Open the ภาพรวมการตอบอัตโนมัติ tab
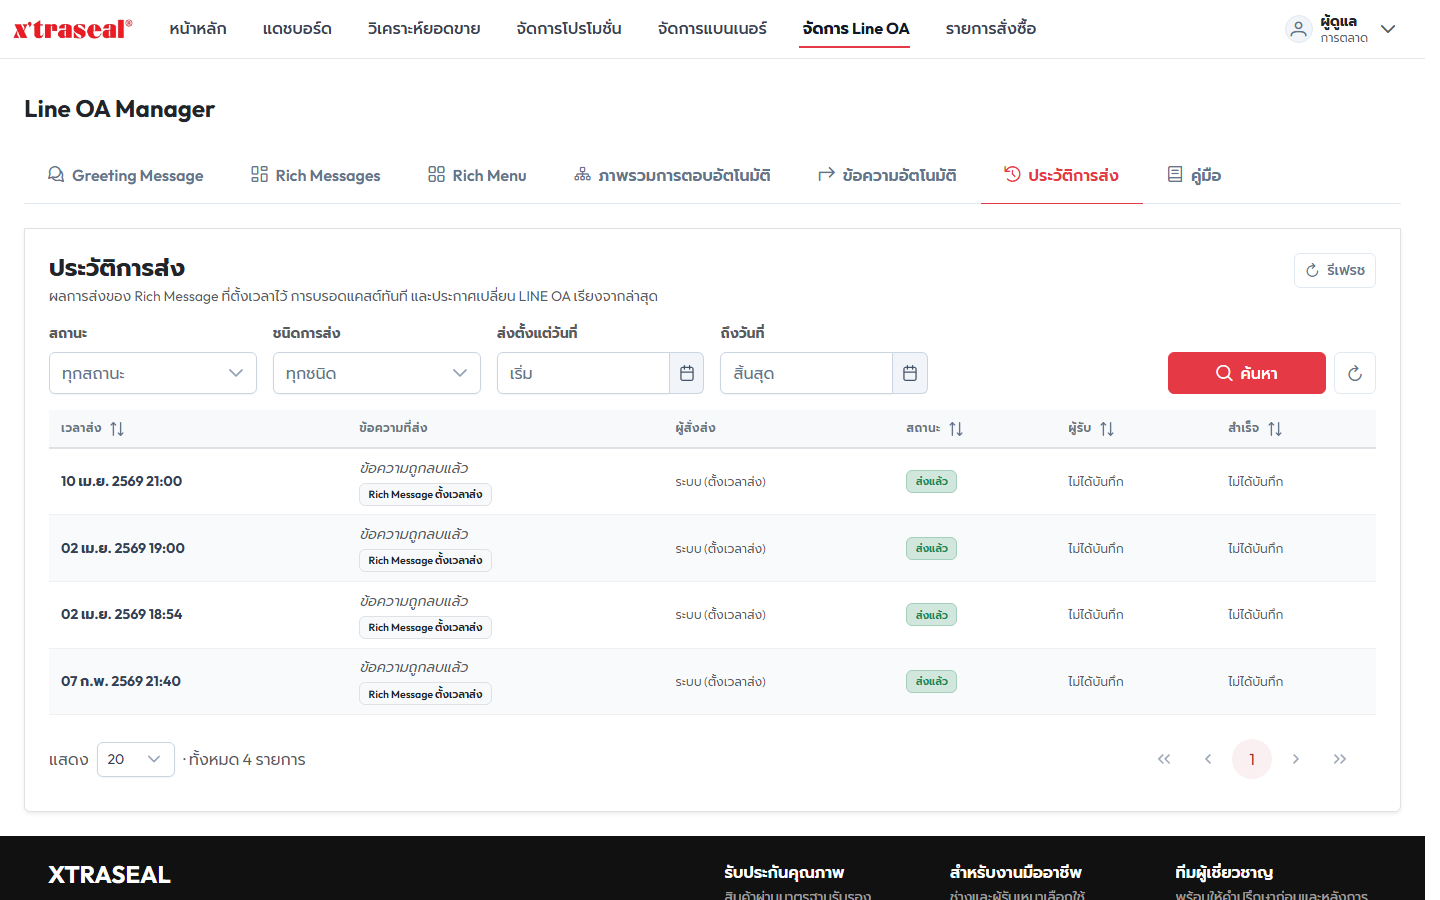Screen dimensions: 1440x900 pyautogui.click(x=672, y=175)
